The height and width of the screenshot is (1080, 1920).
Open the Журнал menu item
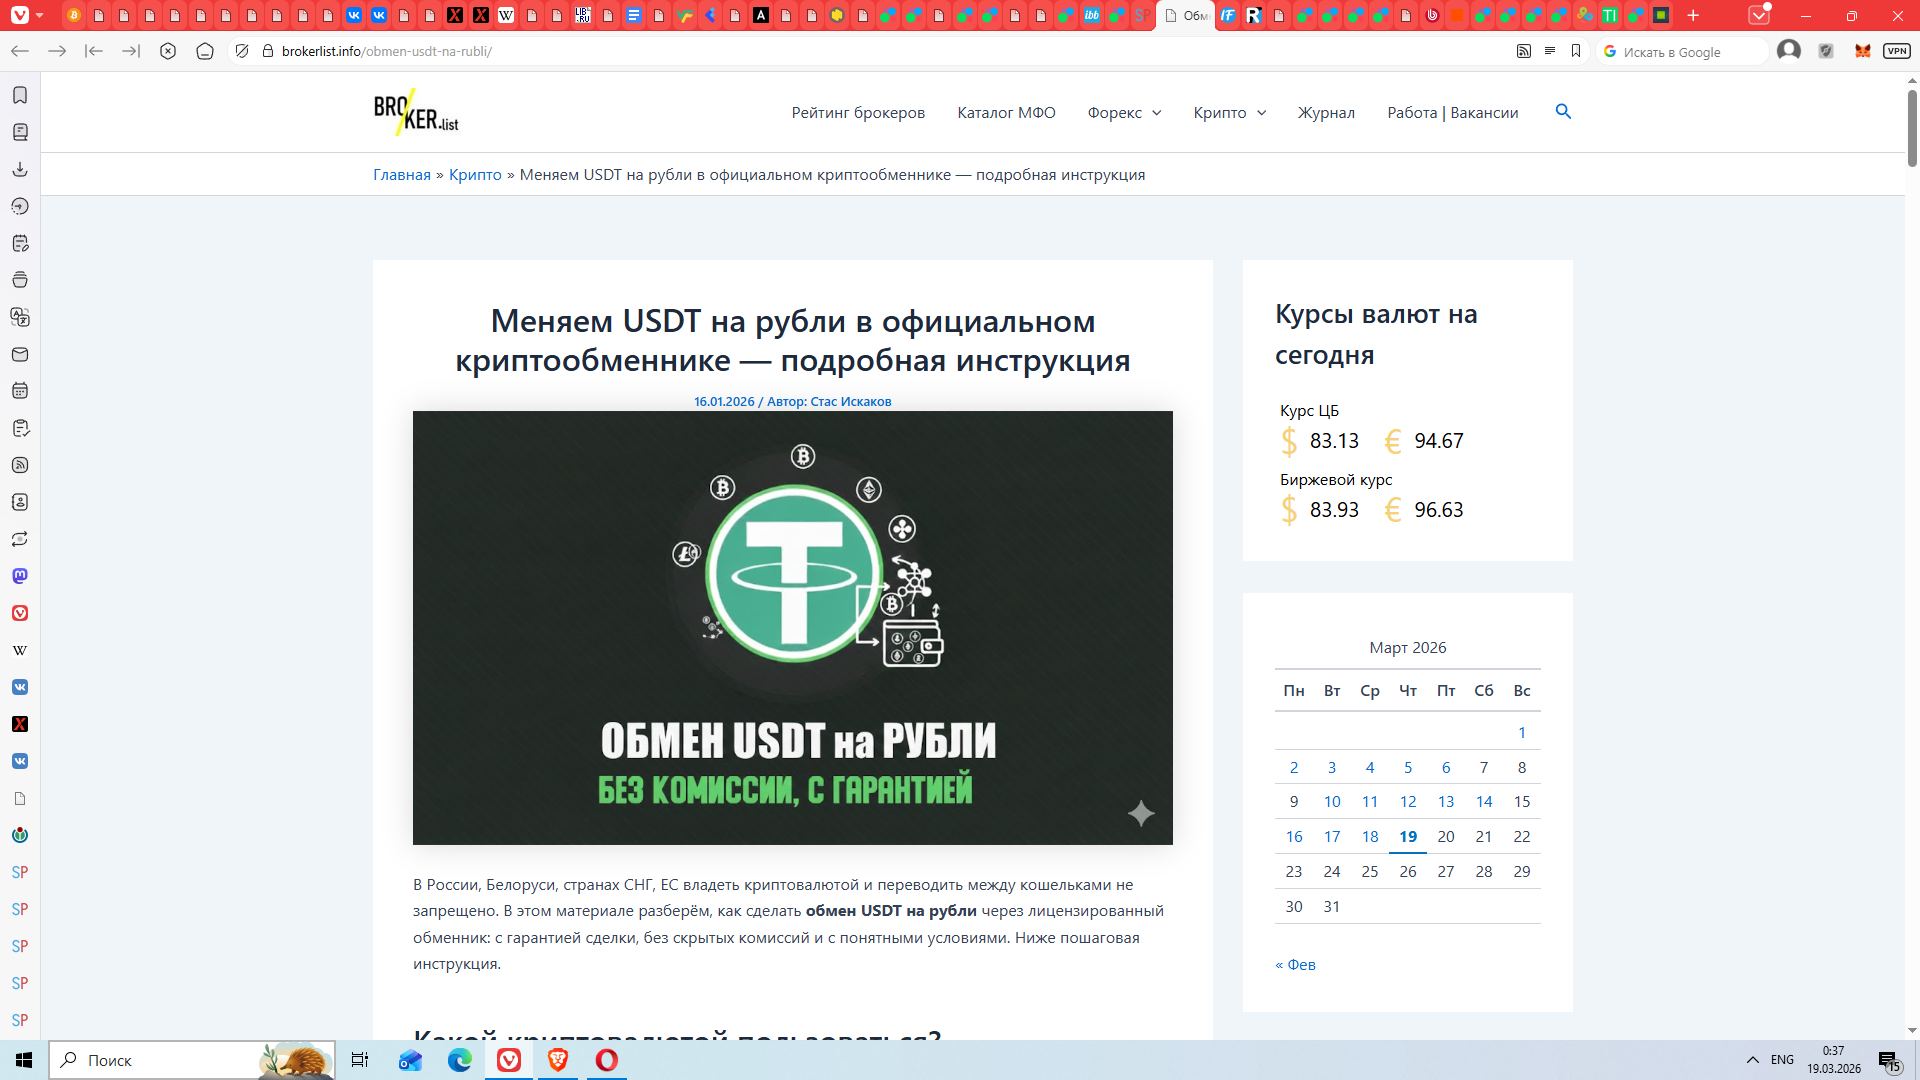point(1326,113)
